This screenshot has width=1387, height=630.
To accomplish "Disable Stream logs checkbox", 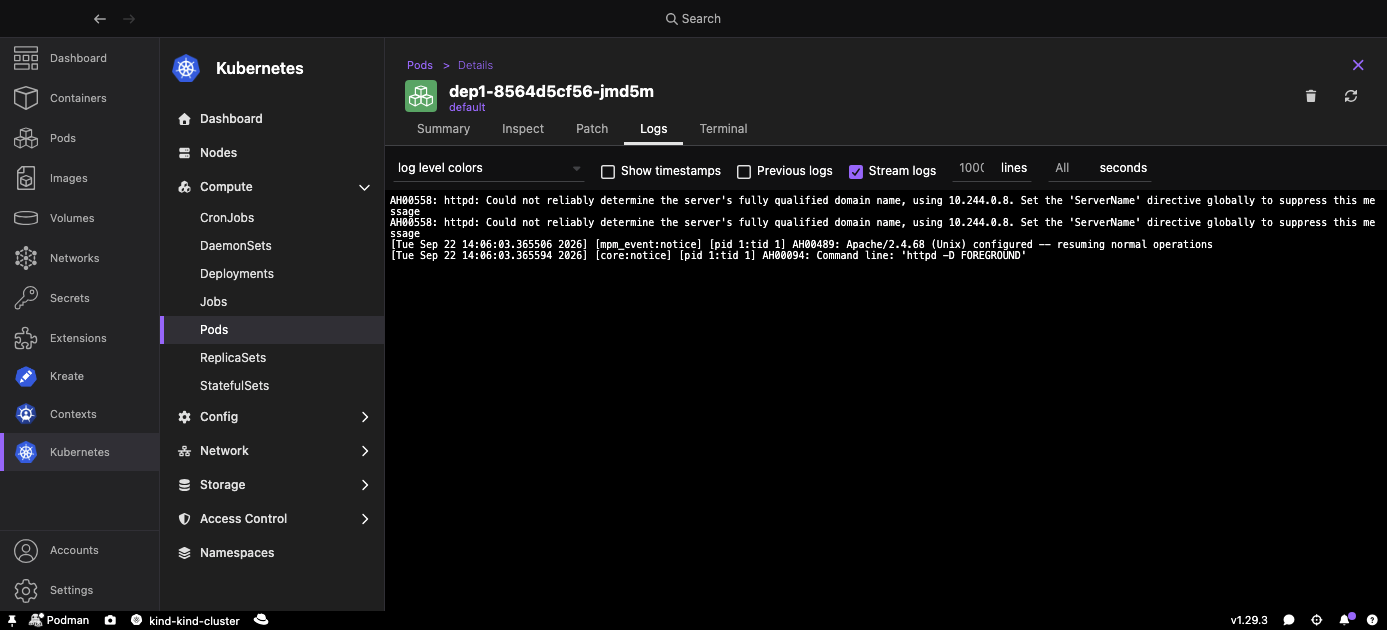I will pyautogui.click(x=856, y=171).
